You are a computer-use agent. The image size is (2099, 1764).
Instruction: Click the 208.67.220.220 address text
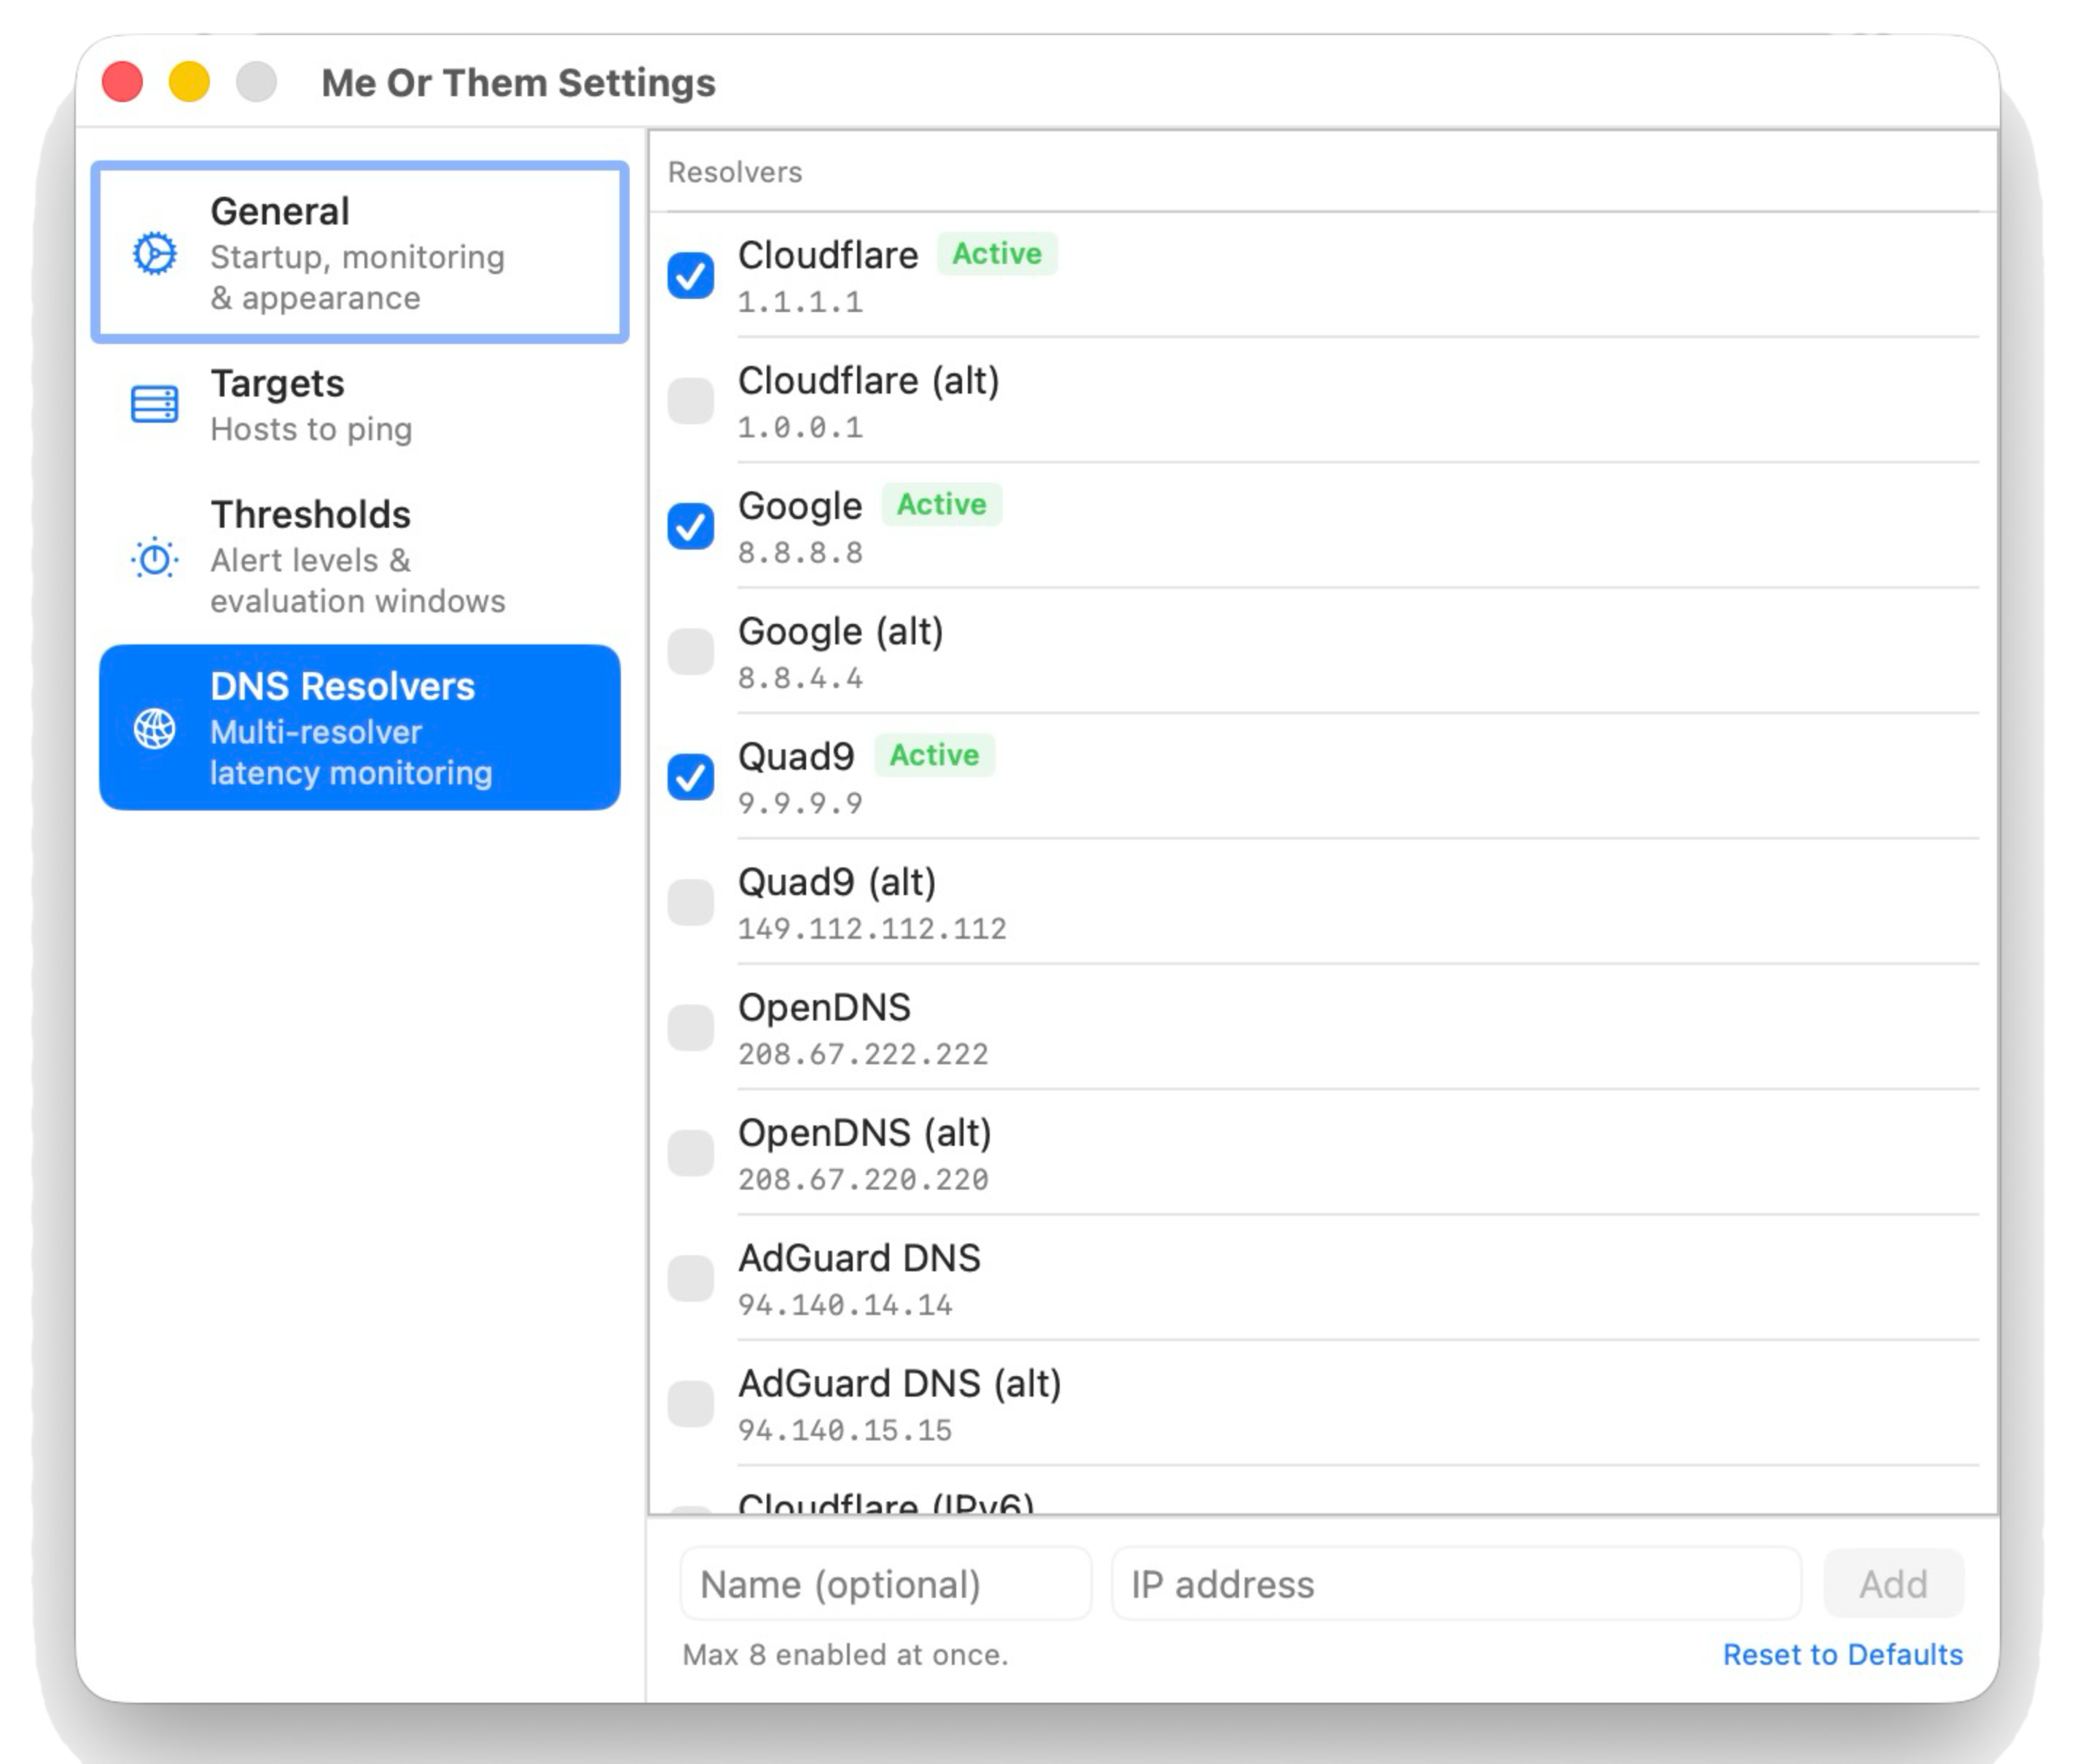pyautogui.click(x=863, y=1180)
